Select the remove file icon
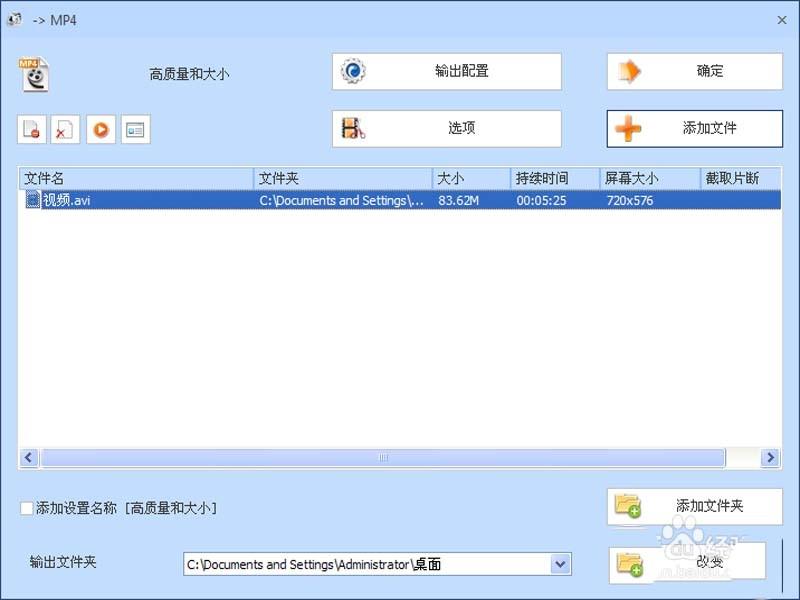This screenshot has height=600, width=800. coord(30,129)
